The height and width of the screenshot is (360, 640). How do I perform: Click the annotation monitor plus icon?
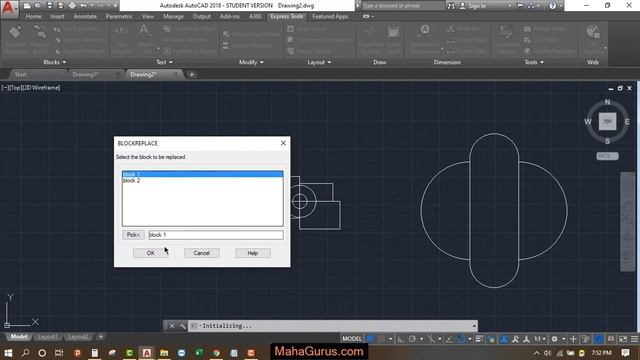[573, 339]
